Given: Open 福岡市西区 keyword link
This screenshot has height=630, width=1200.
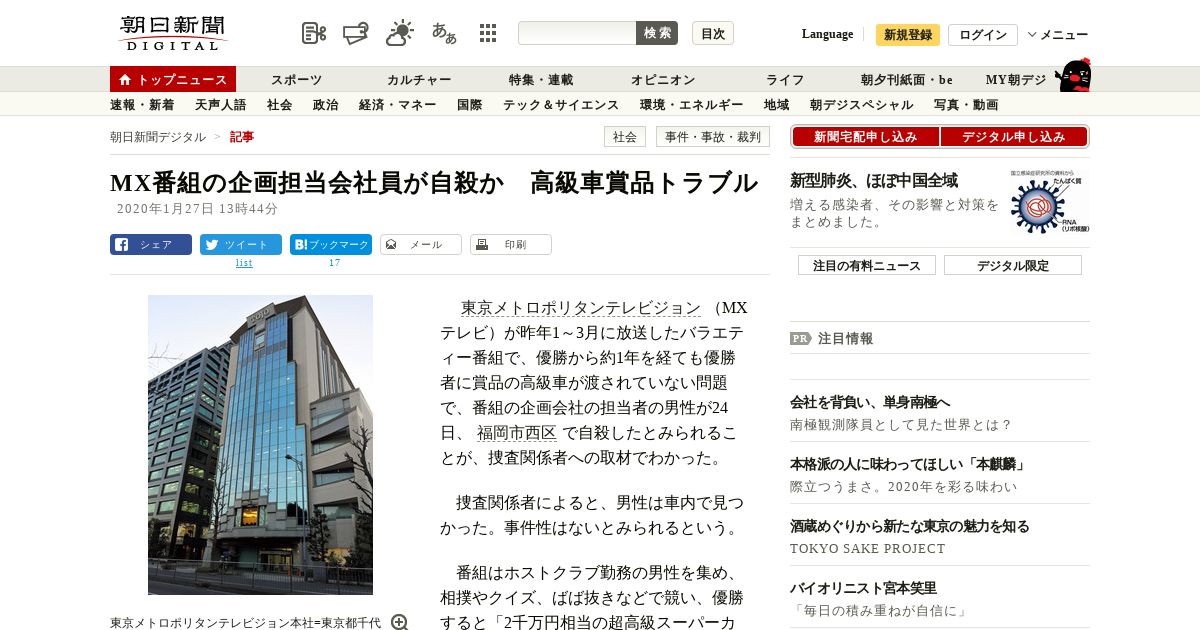Looking at the screenshot, I should (516, 433).
